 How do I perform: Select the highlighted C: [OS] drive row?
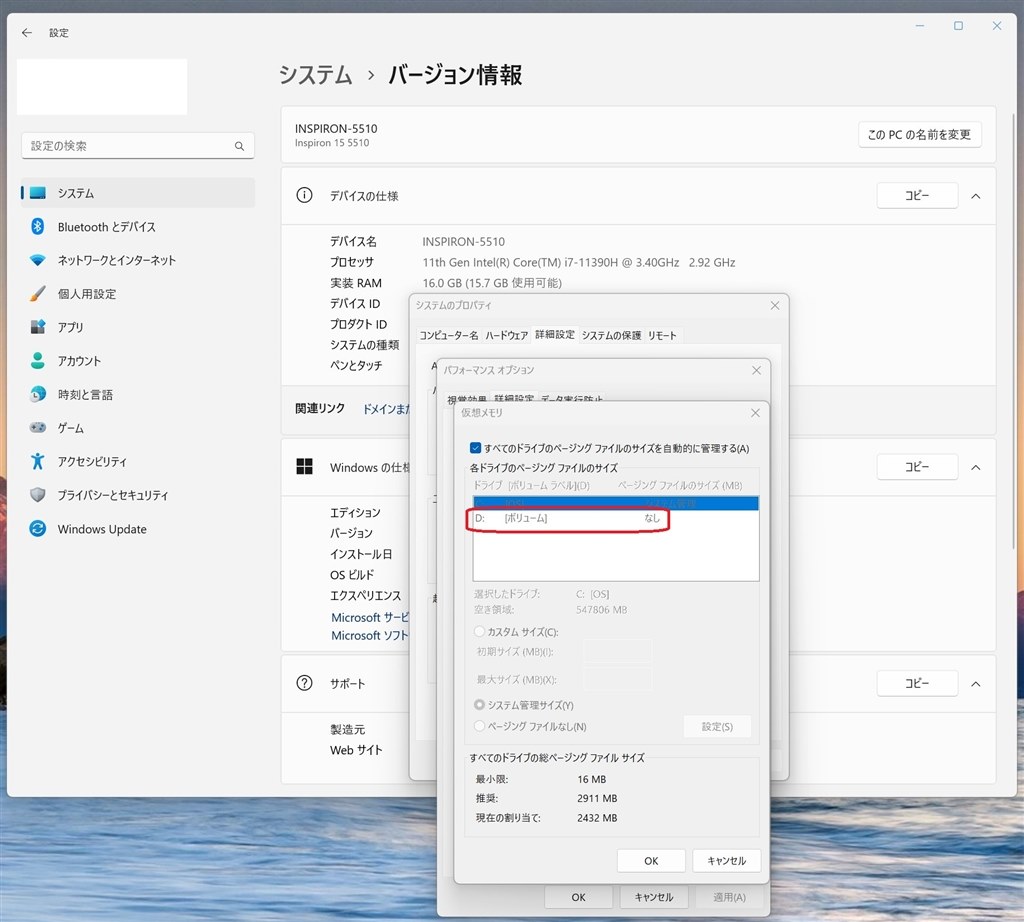click(x=615, y=503)
